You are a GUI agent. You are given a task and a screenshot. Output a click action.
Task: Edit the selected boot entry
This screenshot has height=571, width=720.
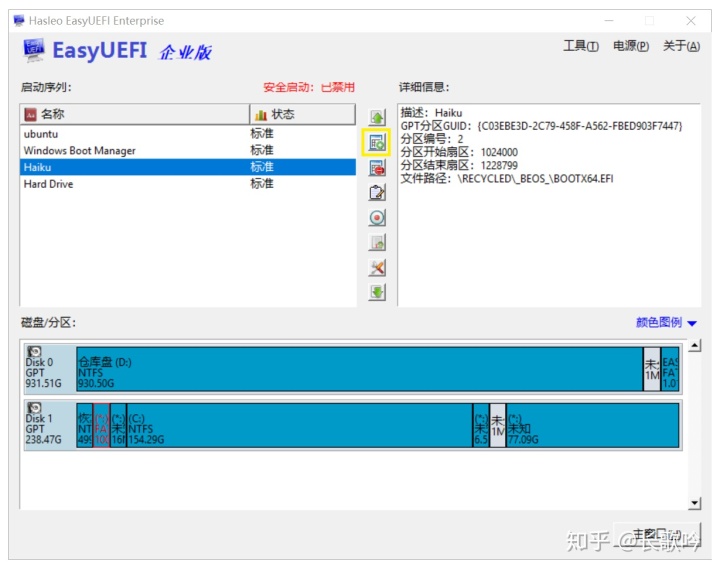point(377,193)
